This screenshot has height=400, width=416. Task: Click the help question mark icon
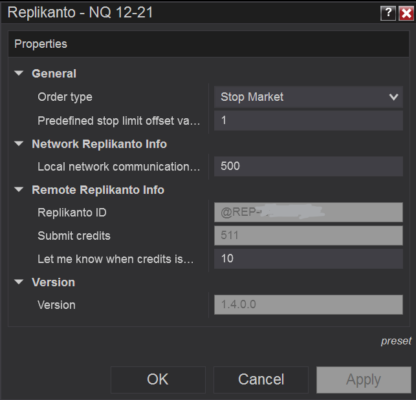click(x=388, y=13)
